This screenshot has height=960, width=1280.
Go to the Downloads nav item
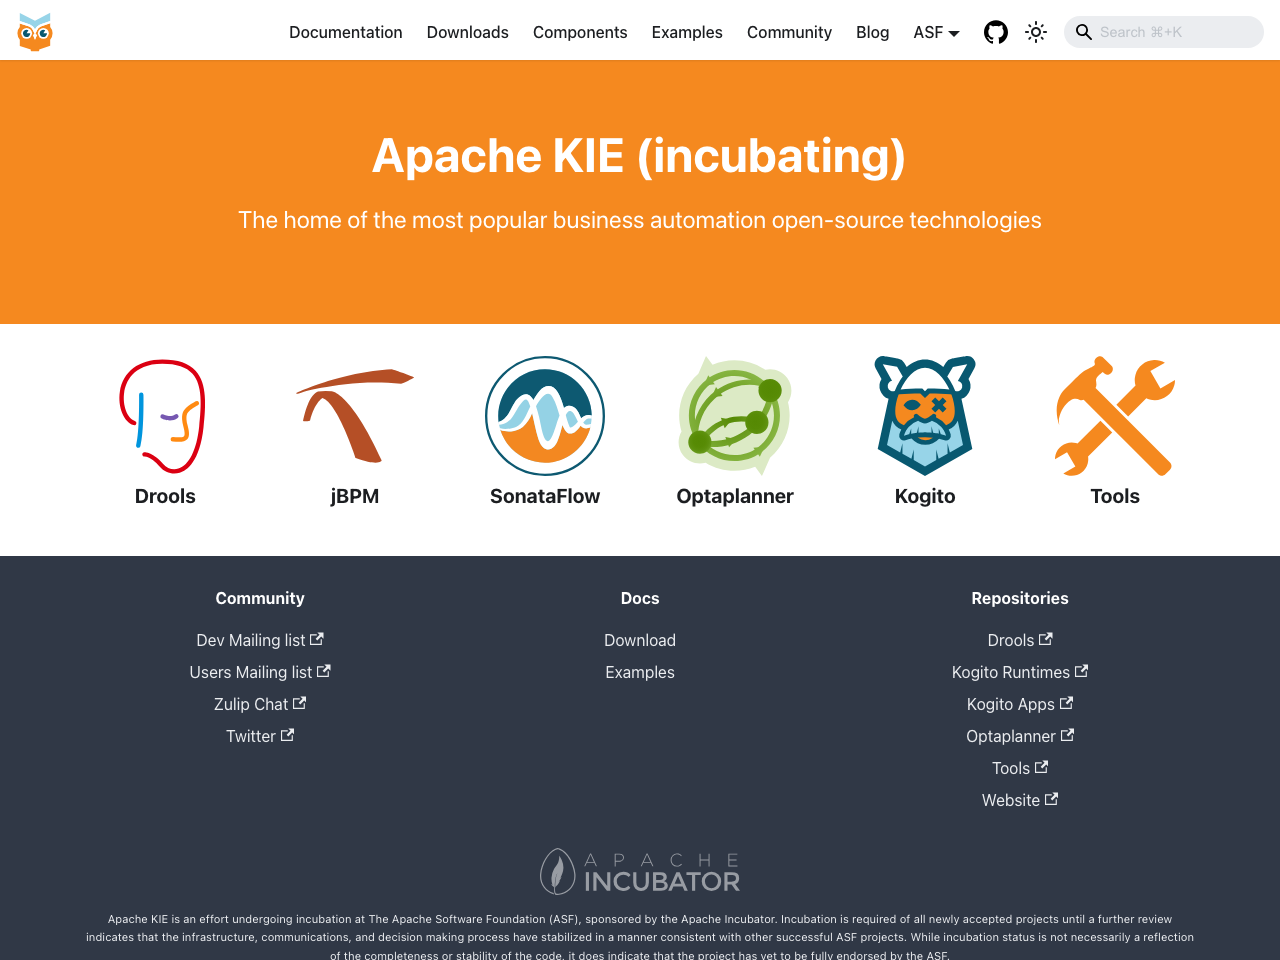467,32
